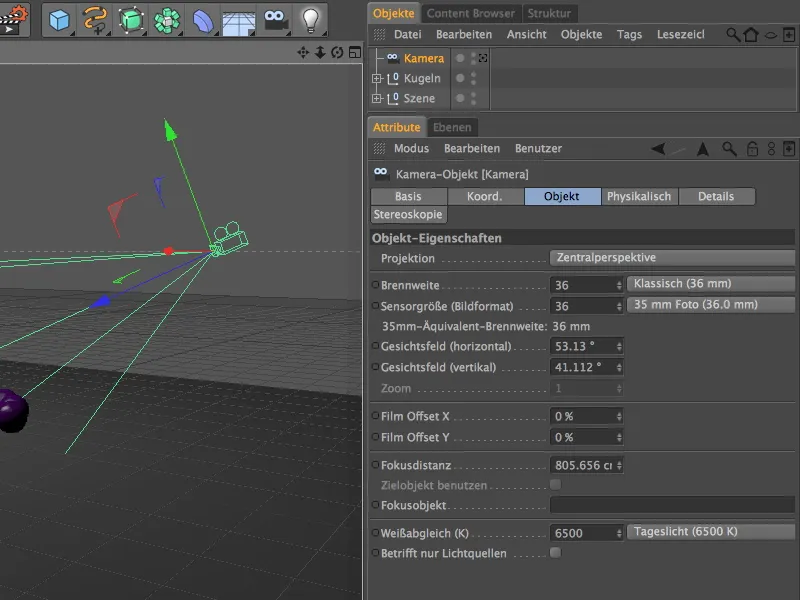Image resolution: width=800 pixels, height=600 pixels.
Task: Click viewport rotate camera icon
Action: coord(337,53)
